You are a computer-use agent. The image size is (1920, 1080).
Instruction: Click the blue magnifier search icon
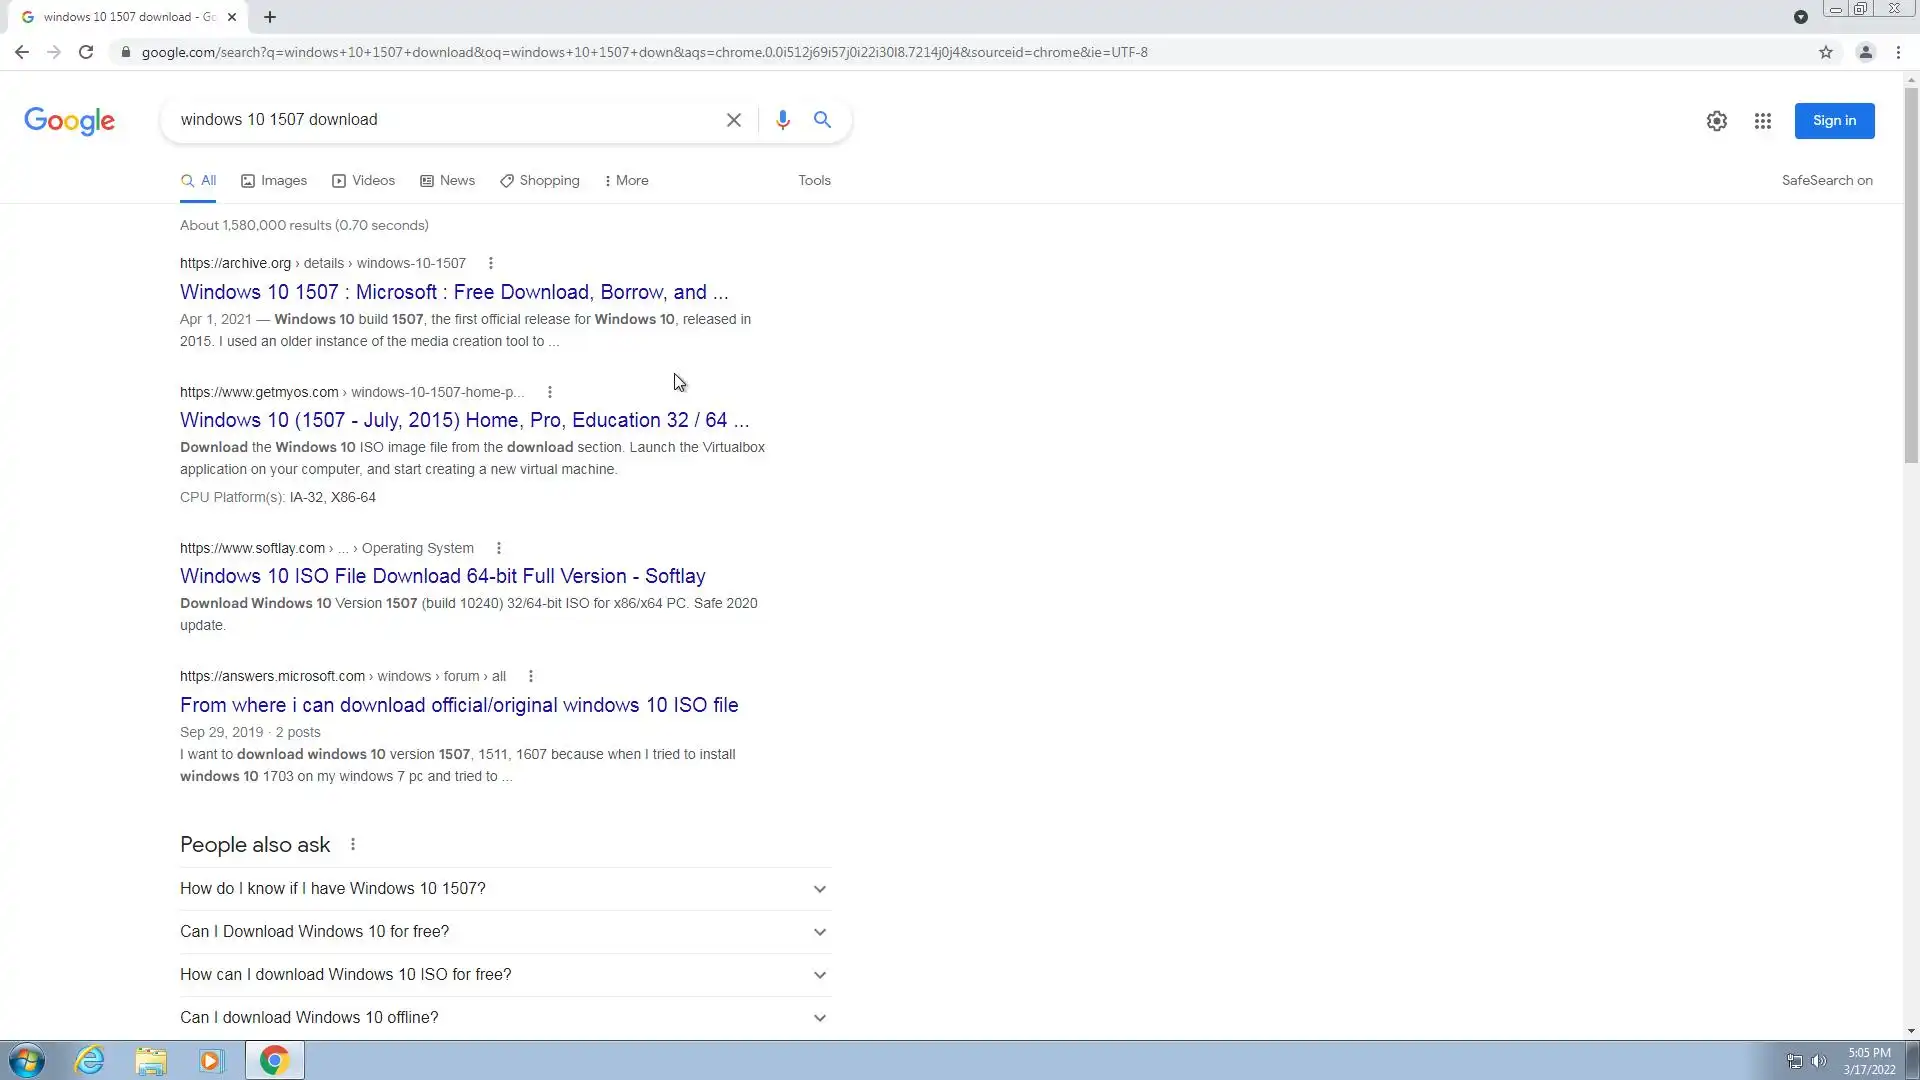[x=822, y=120]
